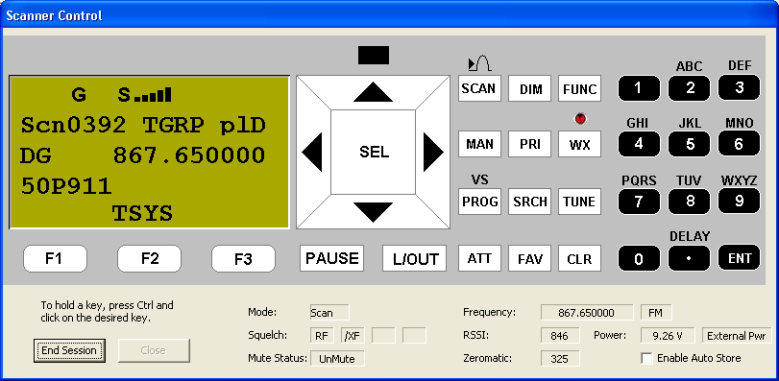Click the squelch icon above SCAN
The image size is (779, 381).
click(x=480, y=64)
